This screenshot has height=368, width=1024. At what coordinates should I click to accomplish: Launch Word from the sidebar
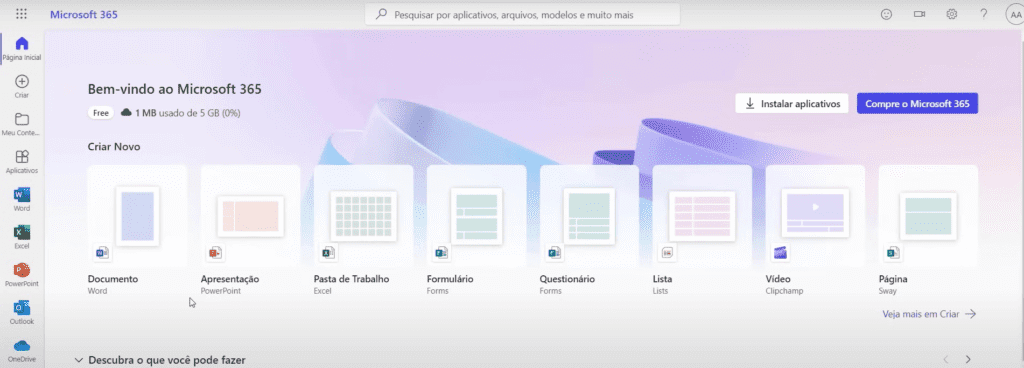(x=22, y=200)
